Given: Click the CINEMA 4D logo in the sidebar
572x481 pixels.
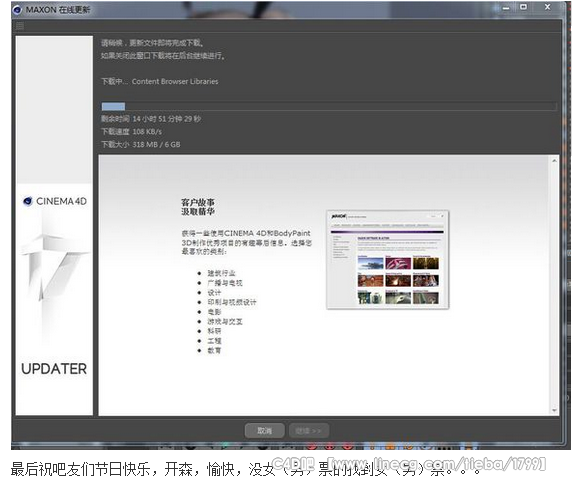Looking at the screenshot, I should click(55, 201).
